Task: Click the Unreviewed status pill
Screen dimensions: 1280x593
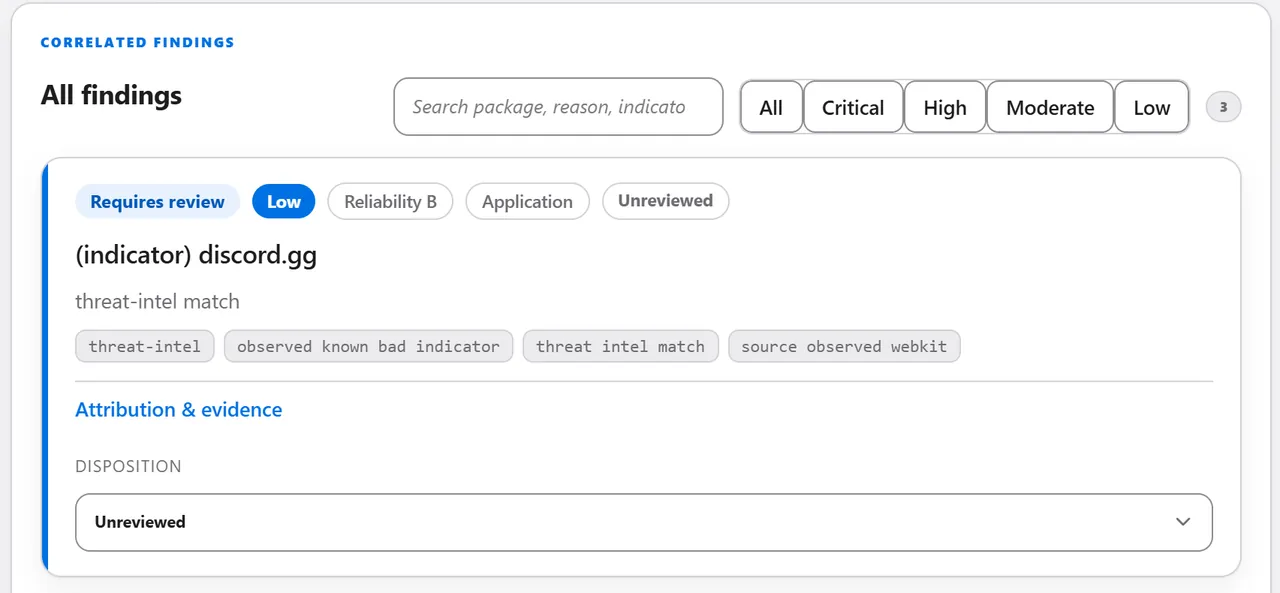Action: [665, 201]
